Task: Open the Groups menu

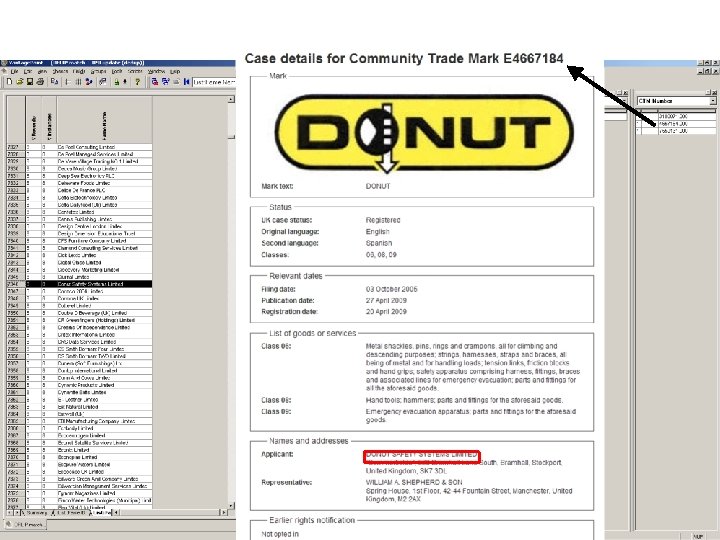Action: pyautogui.click(x=98, y=72)
